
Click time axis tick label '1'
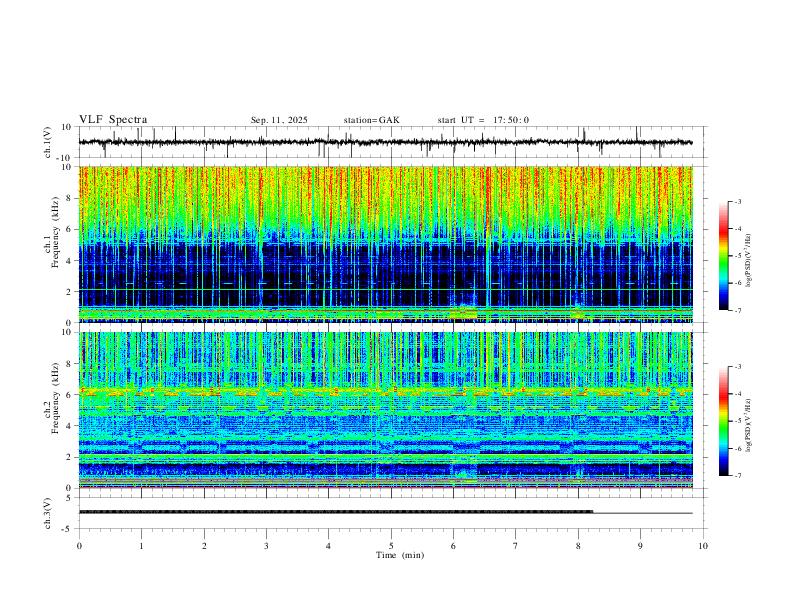141,546
